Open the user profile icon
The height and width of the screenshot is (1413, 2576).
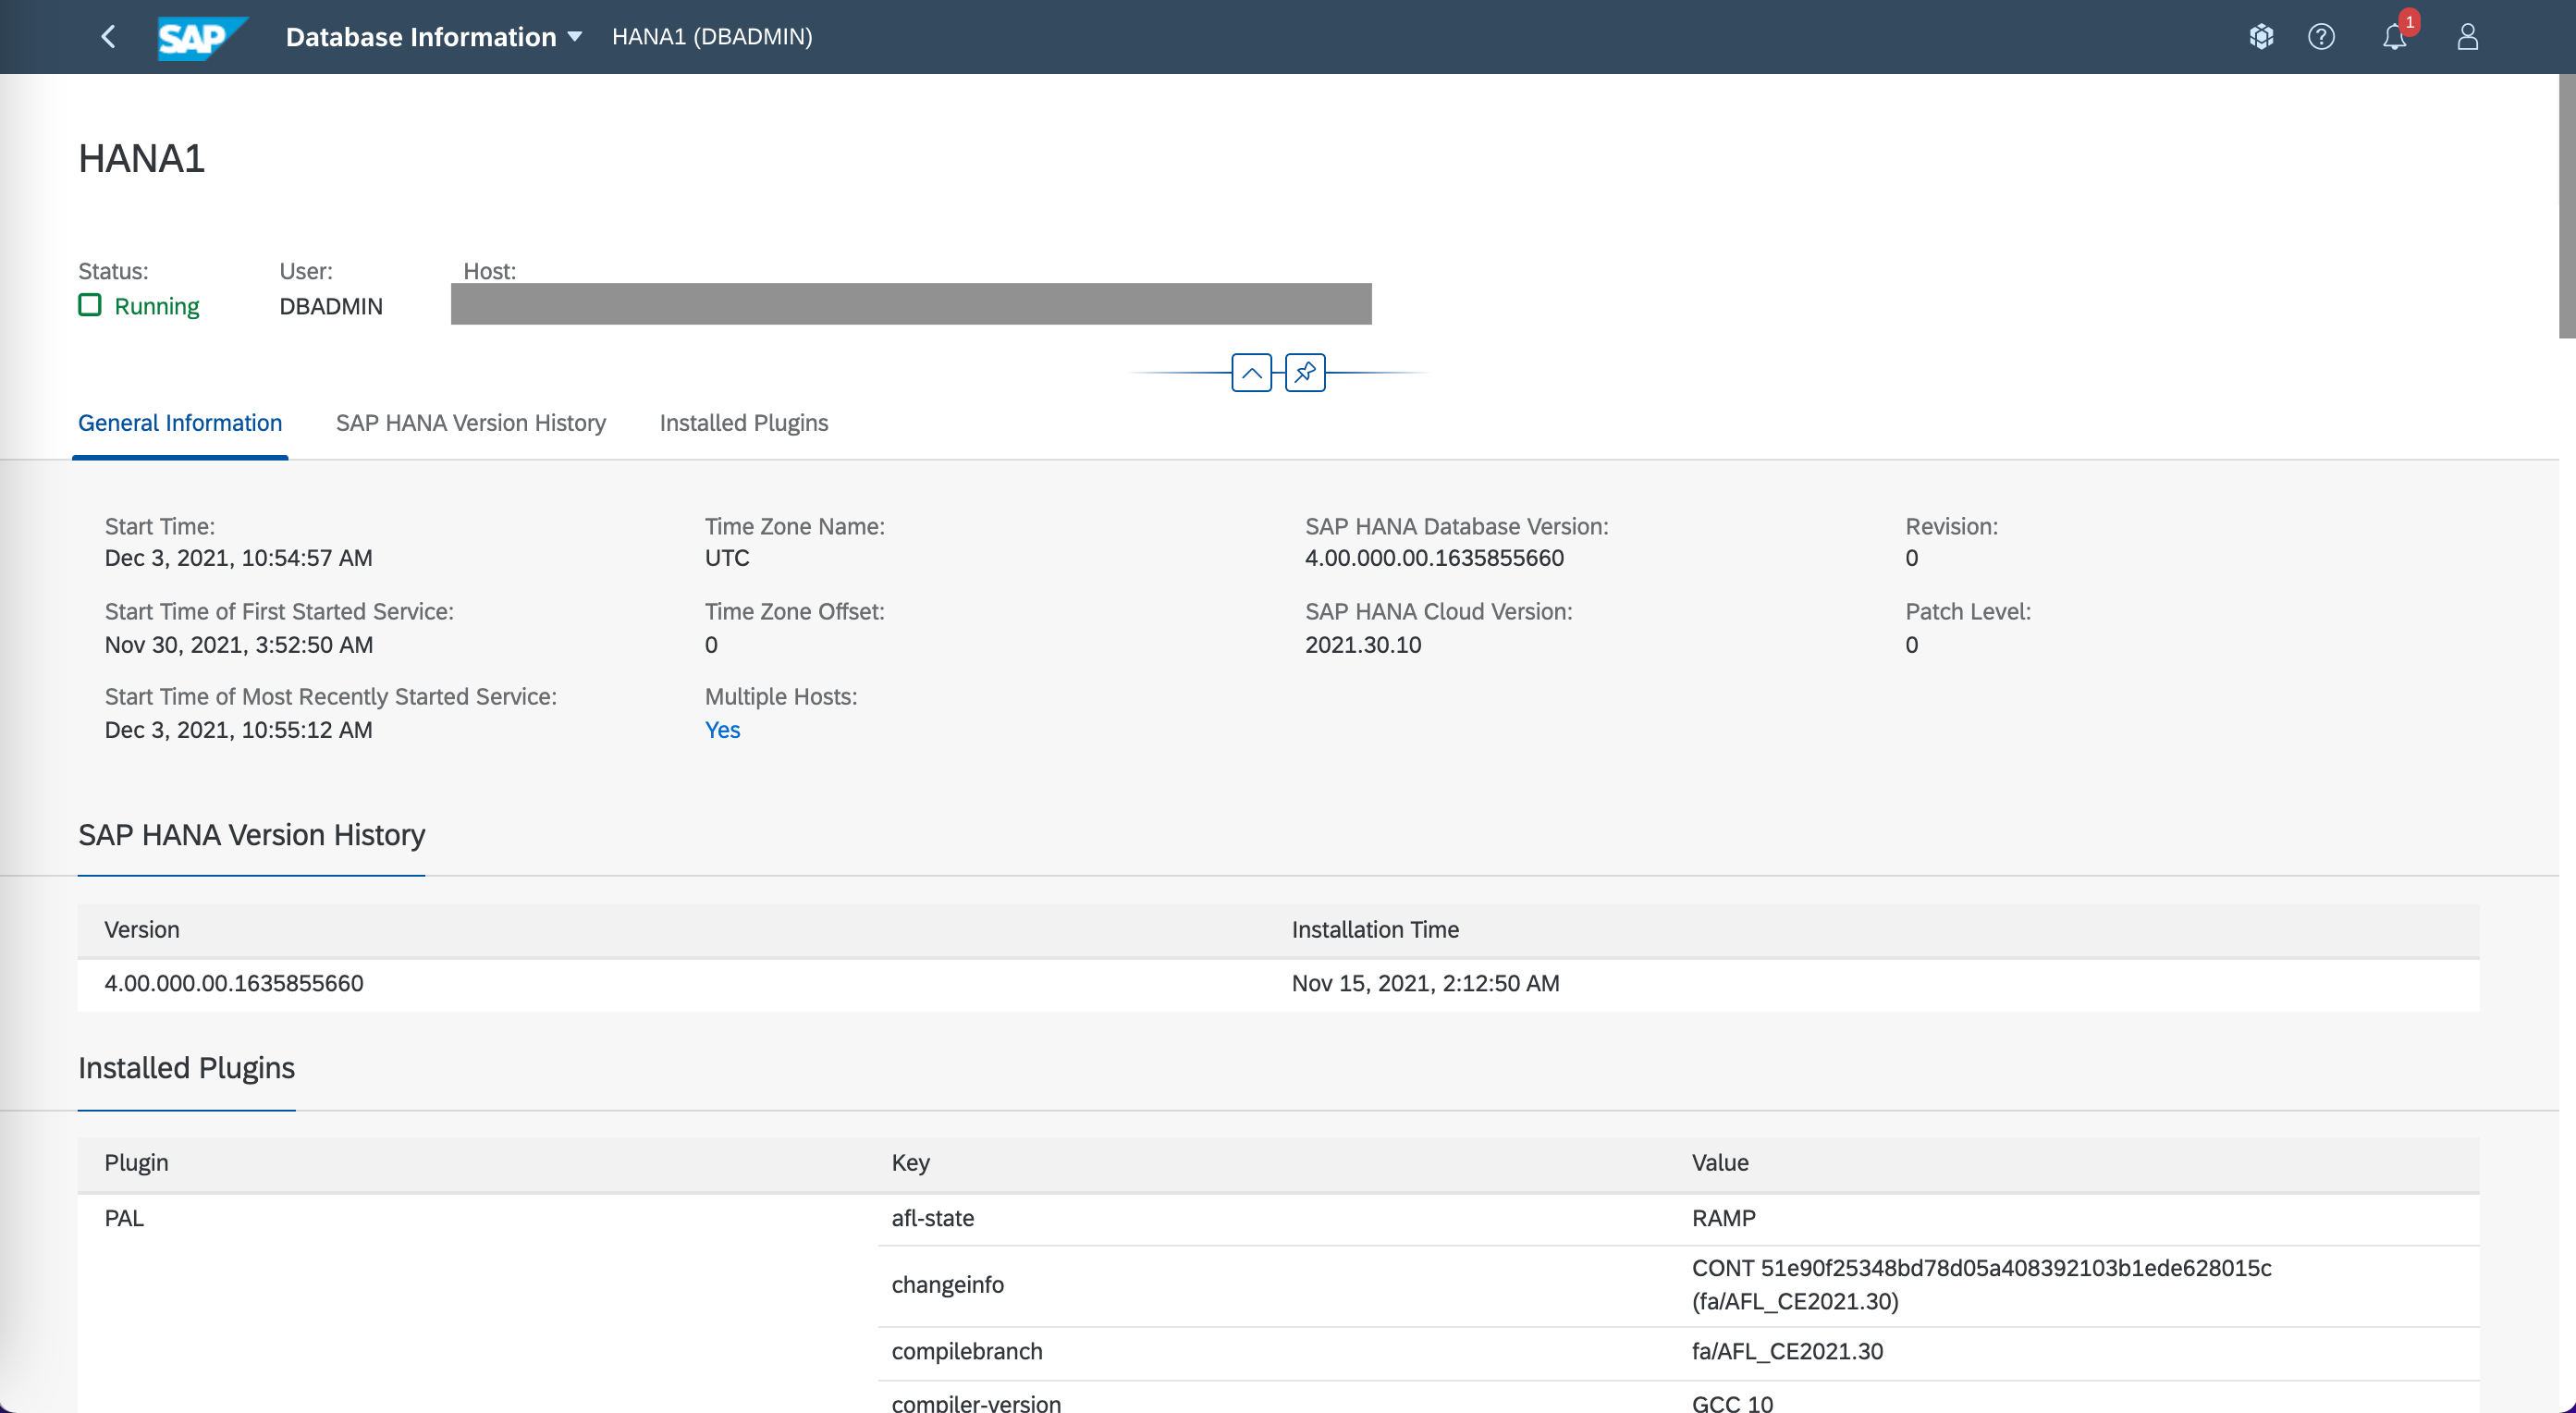tap(2467, 37)
